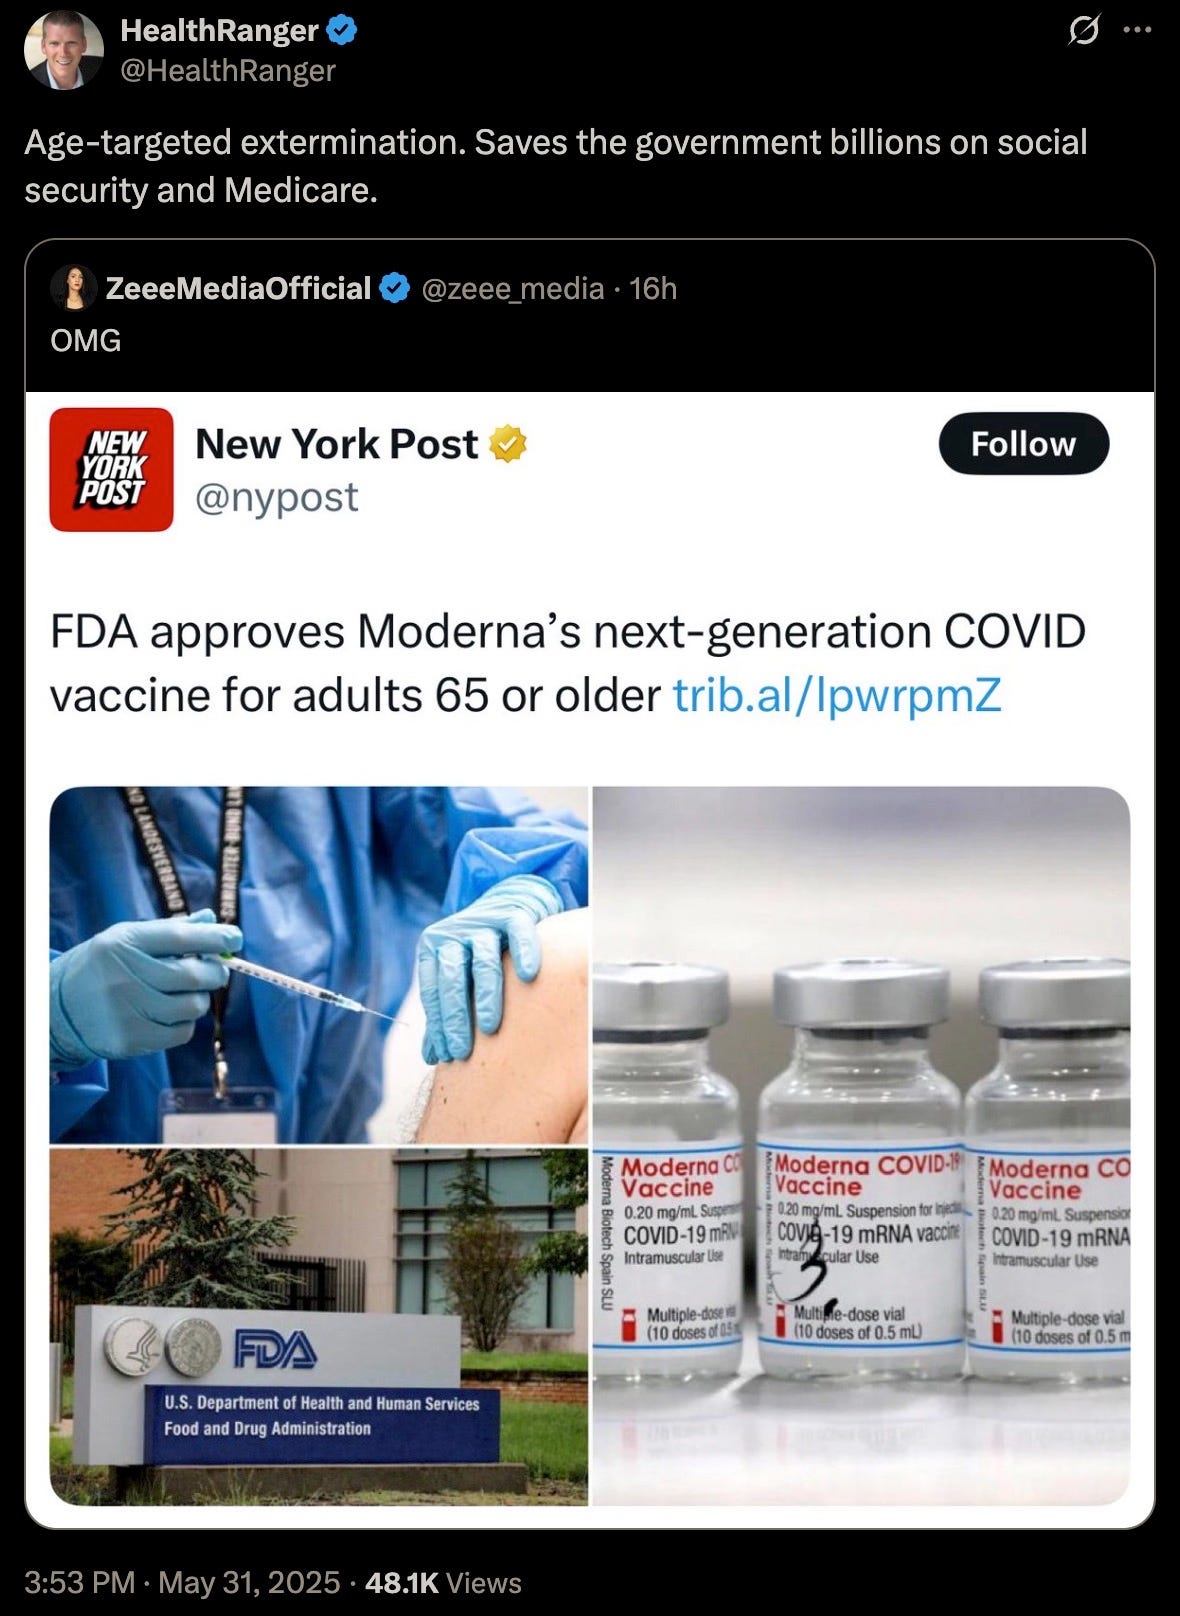This screenshot has width=1180, height=1616.
Task: Click HealthRanger's blue verified badge
Action: point(343,31)
